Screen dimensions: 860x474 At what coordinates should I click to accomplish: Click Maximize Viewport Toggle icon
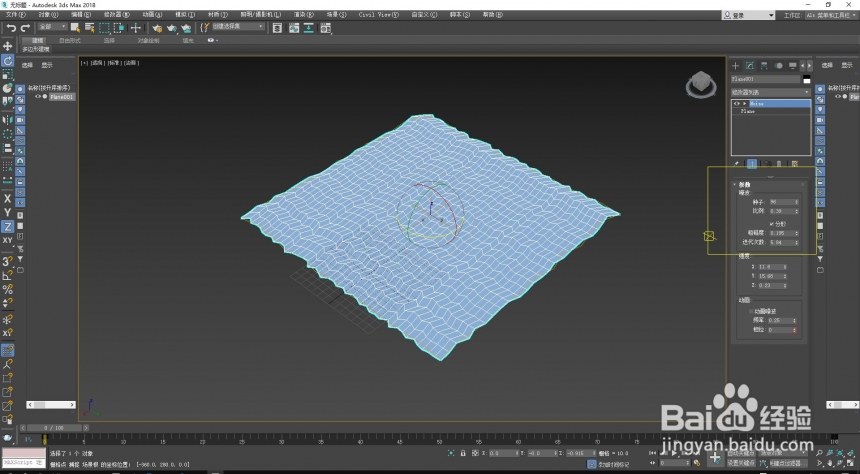click(x=850, y=464)
